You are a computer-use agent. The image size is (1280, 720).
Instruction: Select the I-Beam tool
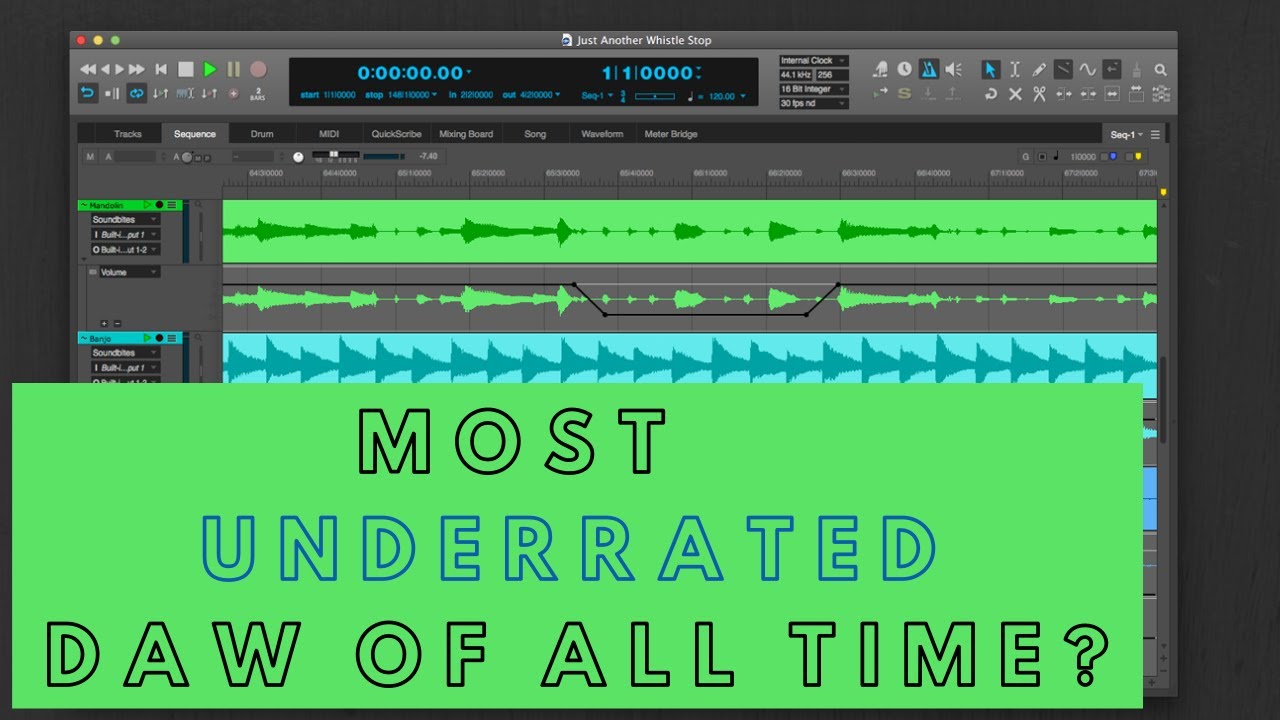pyautogui.click(x=1015, y=69)
